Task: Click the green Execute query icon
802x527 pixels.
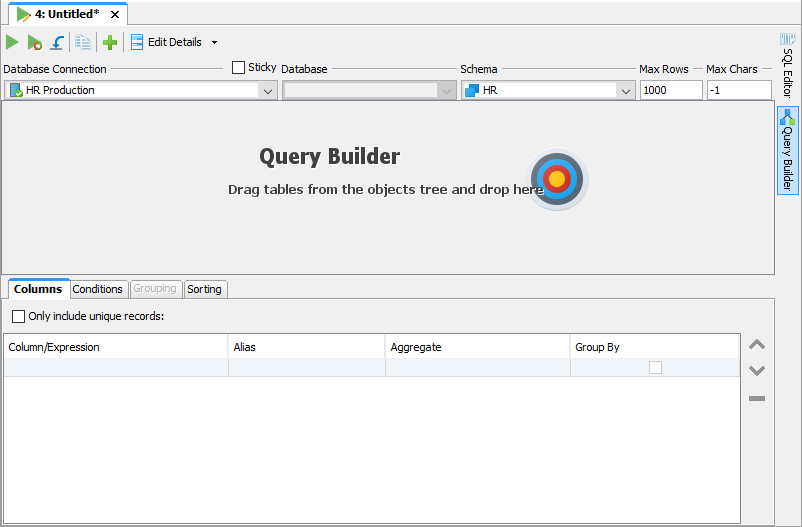Action: (x=12, y=42)
